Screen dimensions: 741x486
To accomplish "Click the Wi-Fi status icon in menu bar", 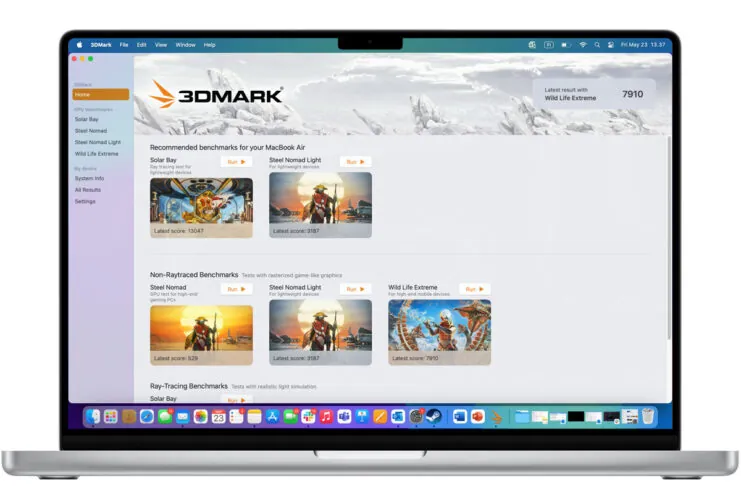I will tap(583, 44).
